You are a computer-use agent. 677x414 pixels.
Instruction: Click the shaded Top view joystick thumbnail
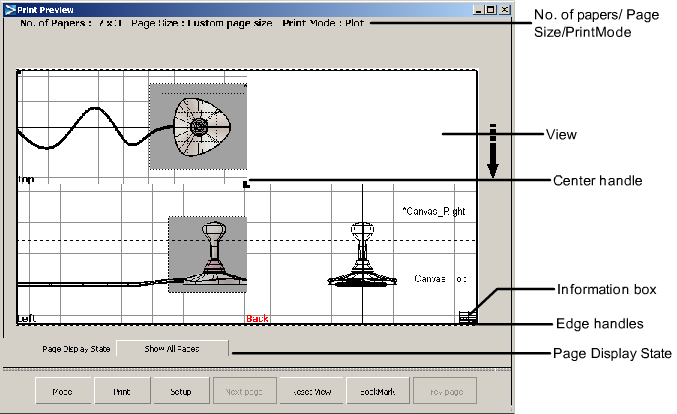(198, 126)
